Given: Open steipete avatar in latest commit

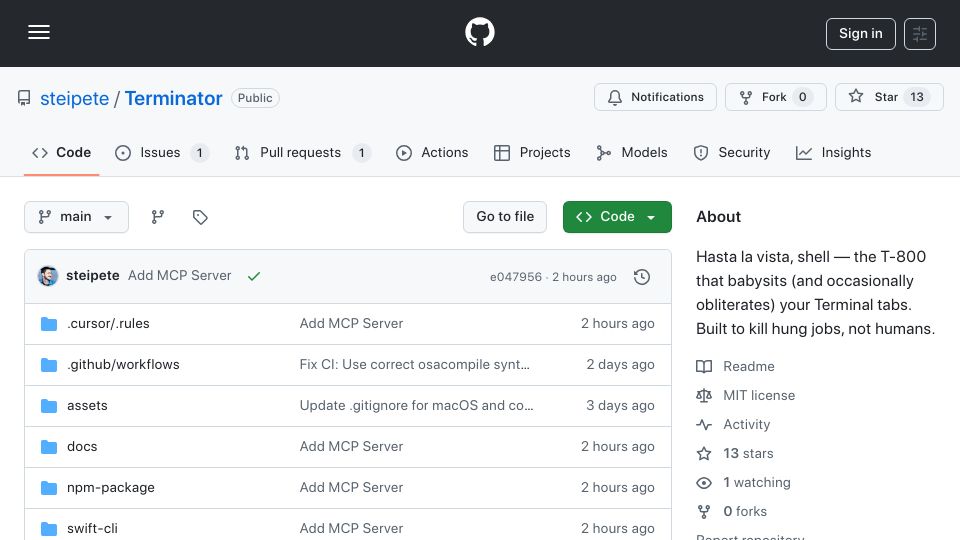Looking at the screenshot, I should [x=48, y=276].
